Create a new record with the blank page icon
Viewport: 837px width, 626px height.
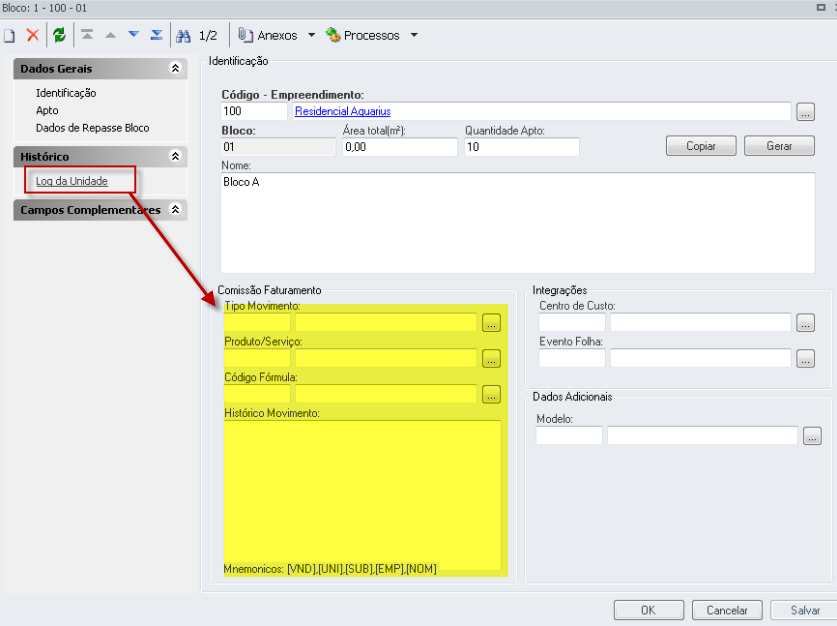(x=10, y=36)
